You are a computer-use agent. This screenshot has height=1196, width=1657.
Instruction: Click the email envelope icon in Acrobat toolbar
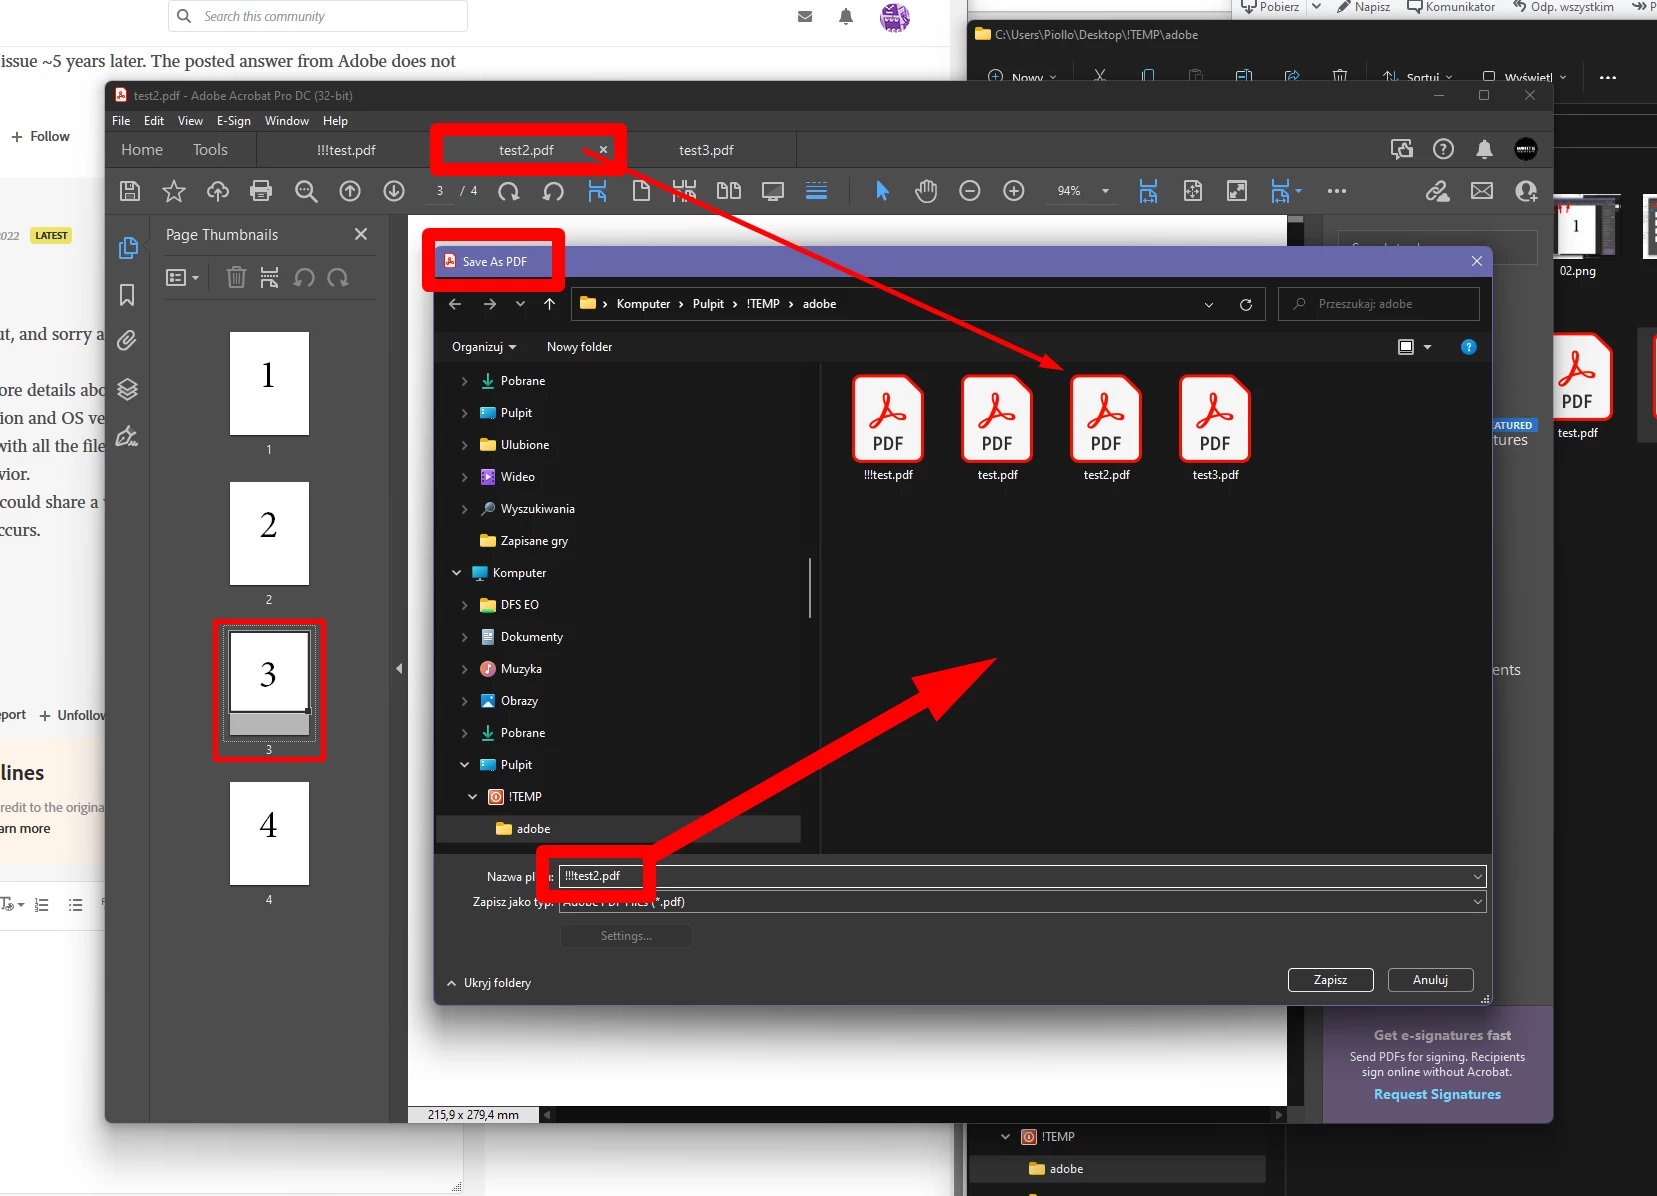[x=1482, y=191]
